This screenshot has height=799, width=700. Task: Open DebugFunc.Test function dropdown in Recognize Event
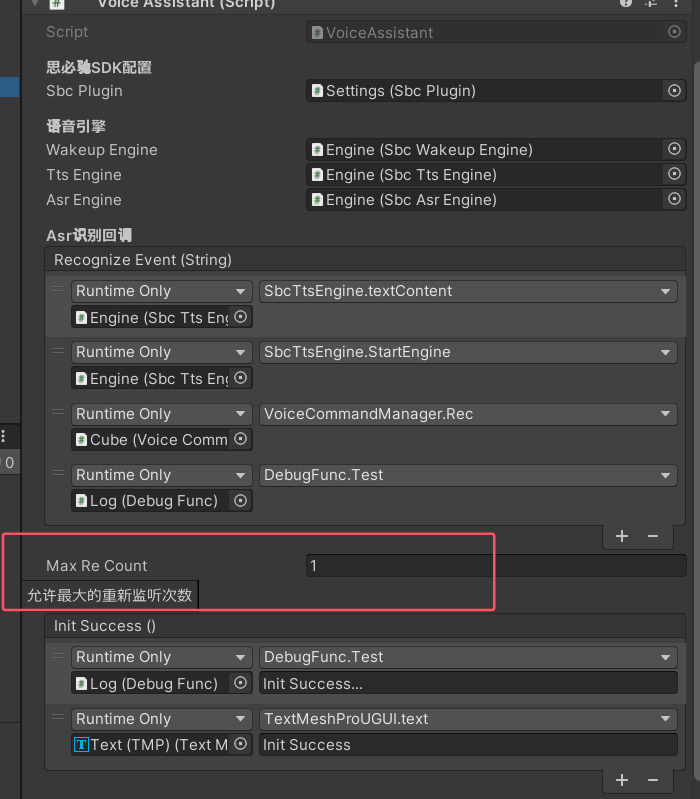click(x=468, y=475)
